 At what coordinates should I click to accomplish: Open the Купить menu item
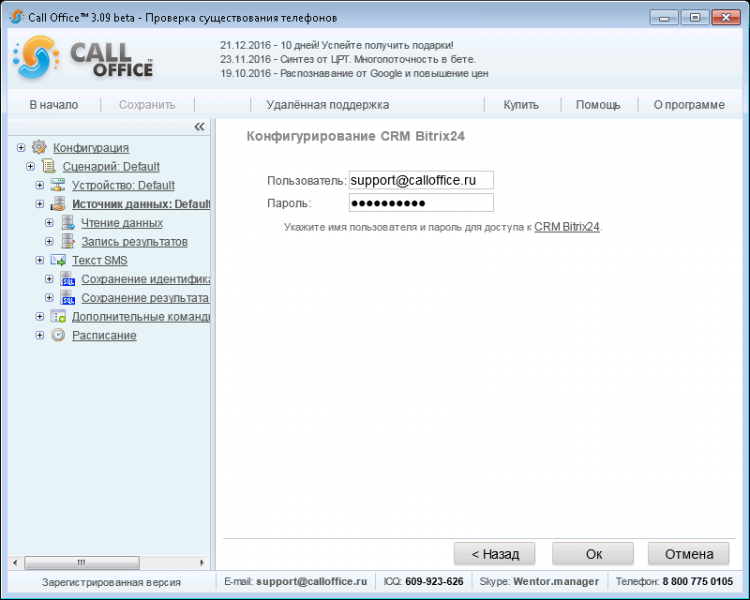[x=521, y=105]
